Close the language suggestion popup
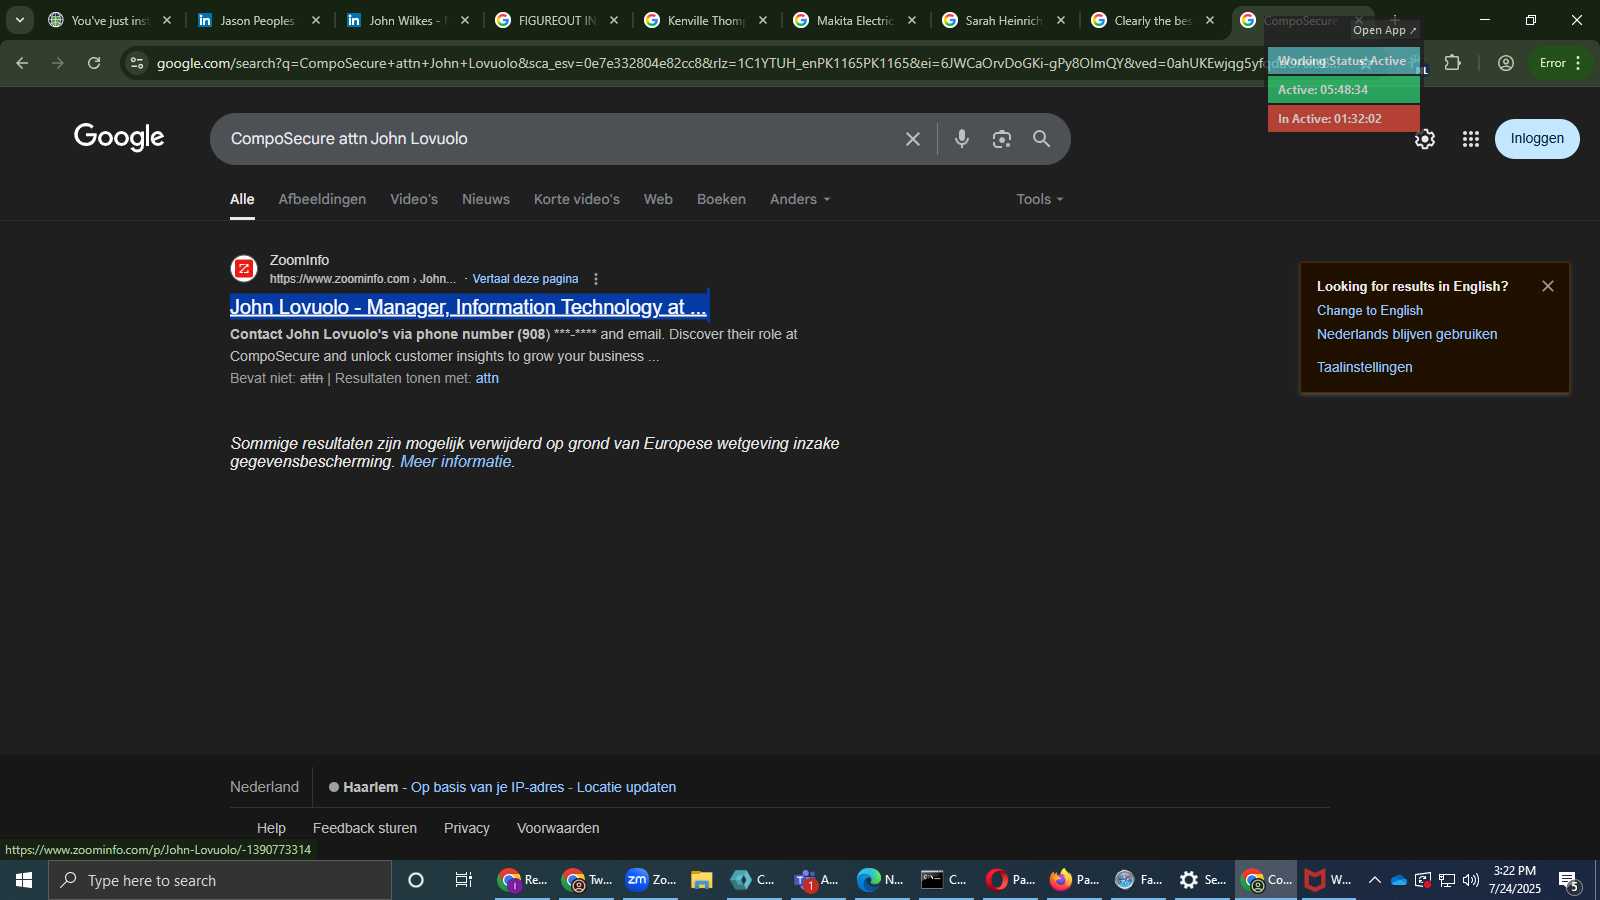1600x900 pixels. pos(1548,286)
